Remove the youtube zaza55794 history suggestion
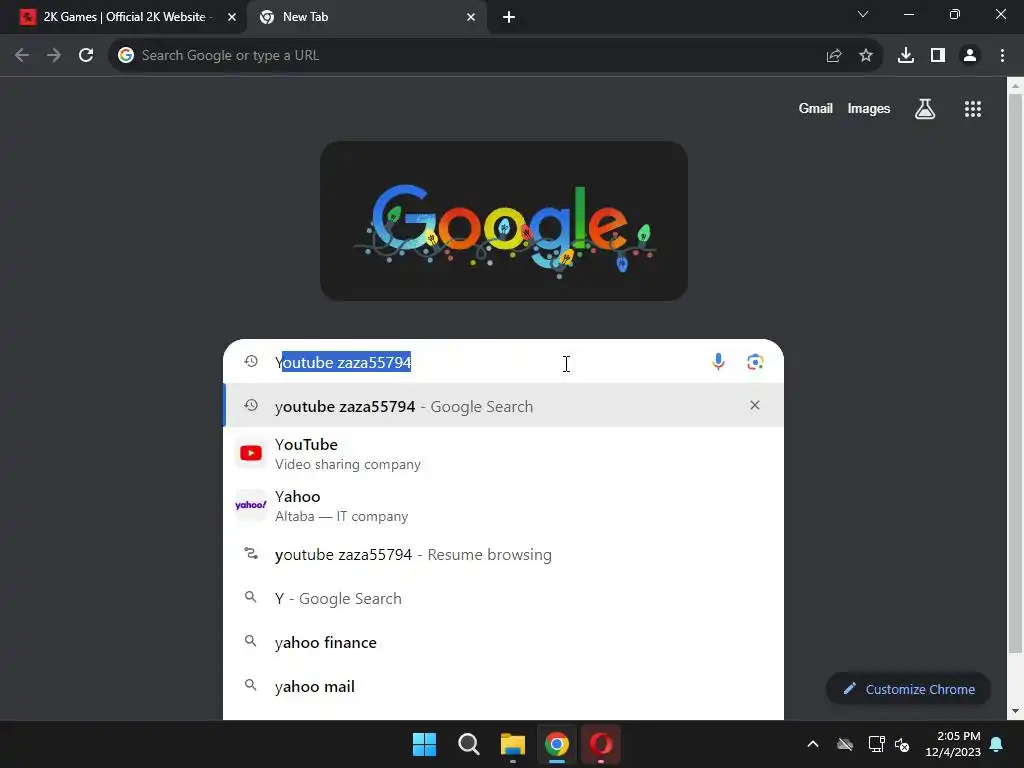 point(755,406)
